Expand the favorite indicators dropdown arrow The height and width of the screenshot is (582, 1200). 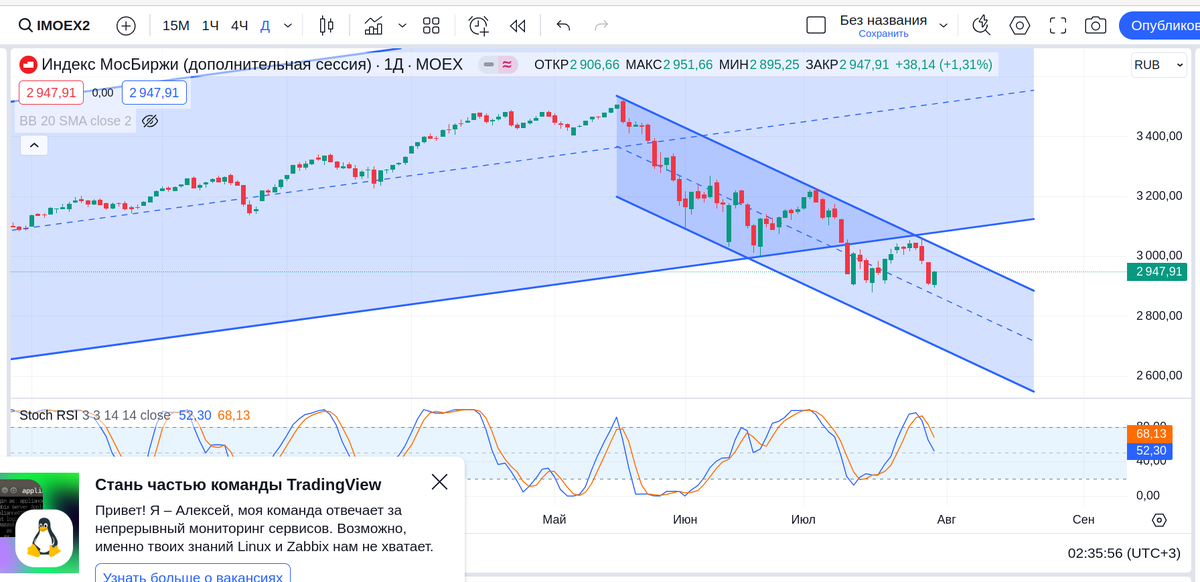point(402,25)
